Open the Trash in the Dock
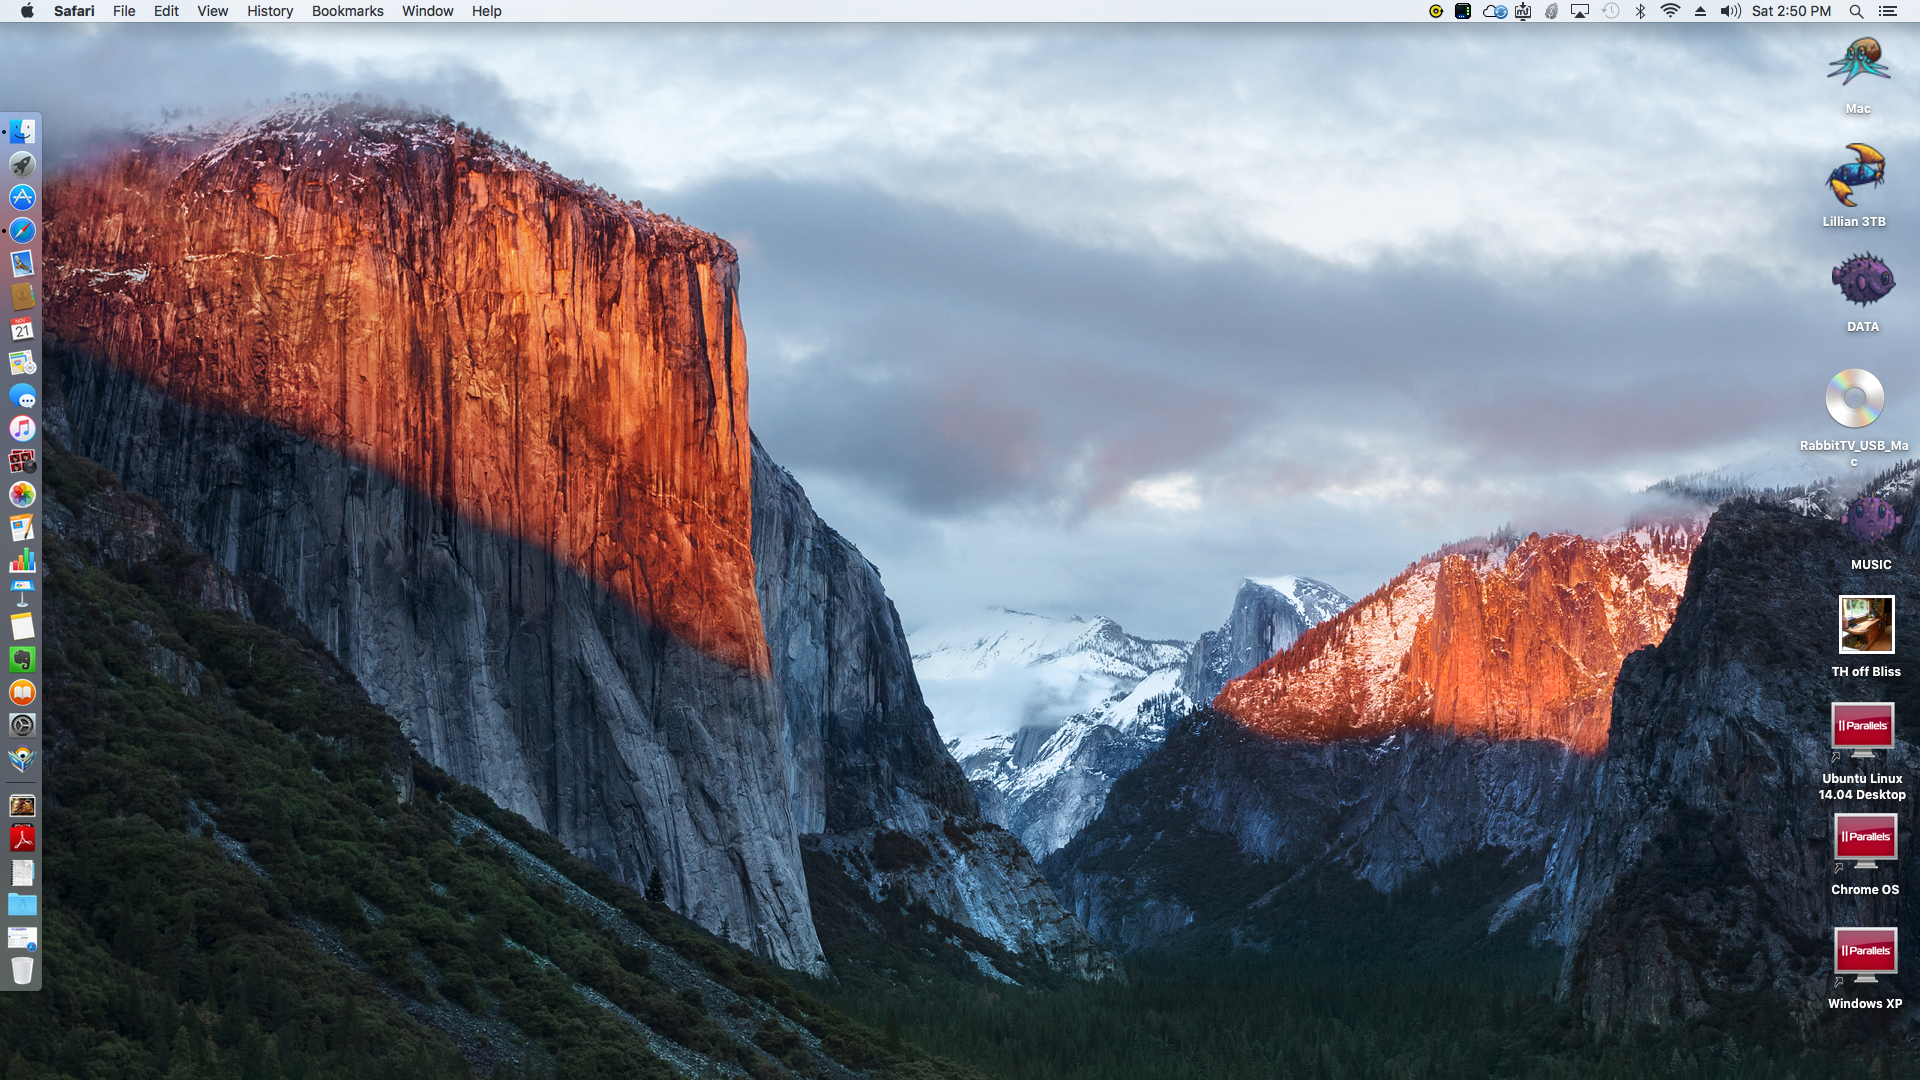 22,970
